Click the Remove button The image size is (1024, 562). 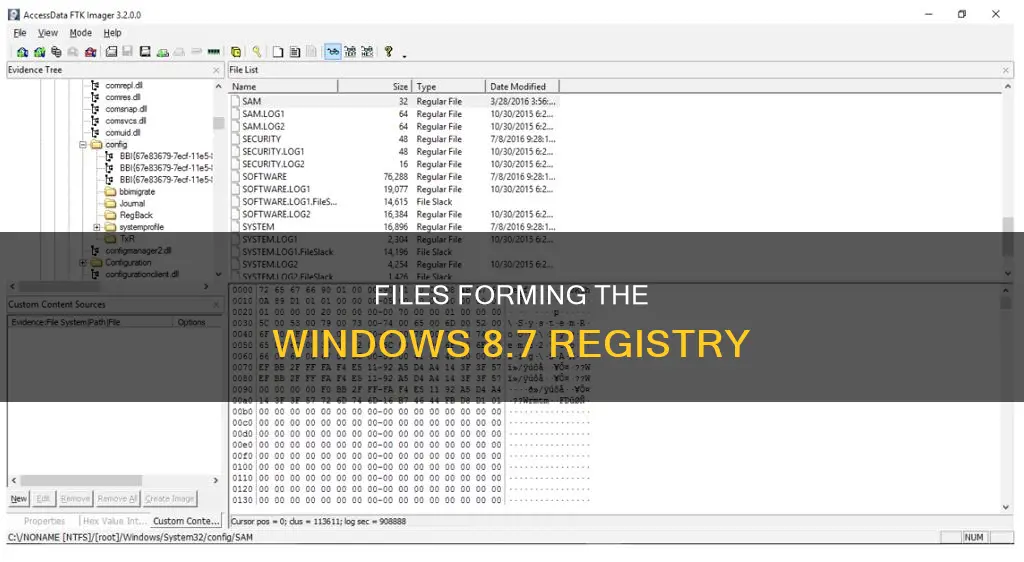point(75,499)
